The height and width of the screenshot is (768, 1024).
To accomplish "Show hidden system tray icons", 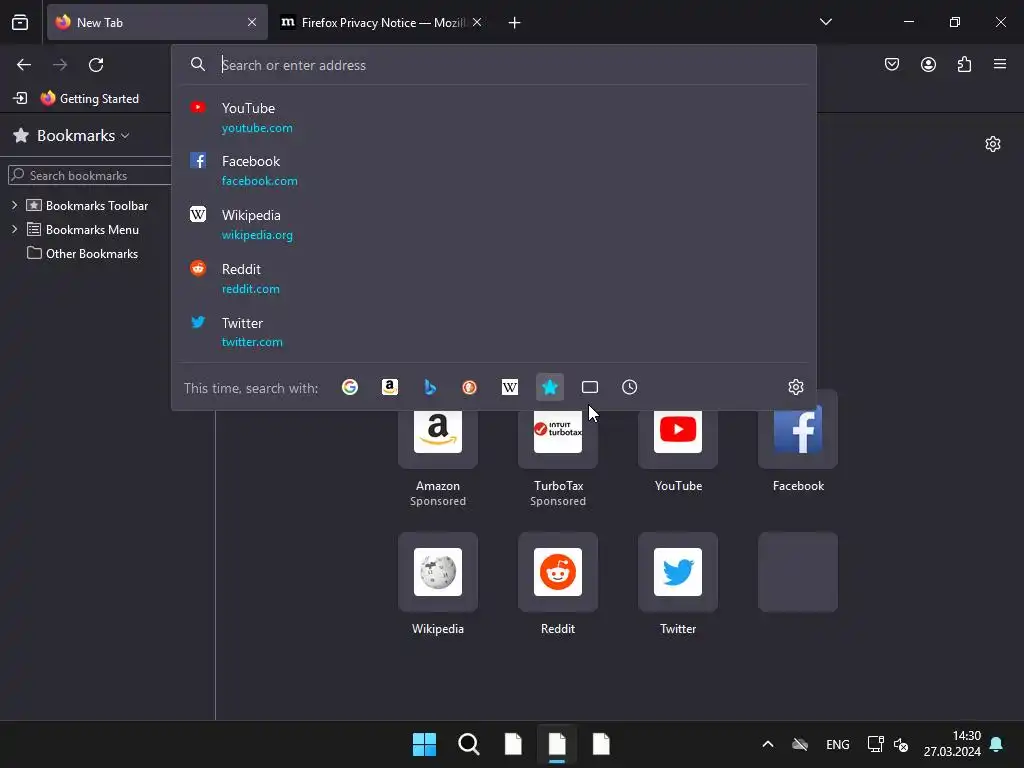I will [x=768, y=744].
